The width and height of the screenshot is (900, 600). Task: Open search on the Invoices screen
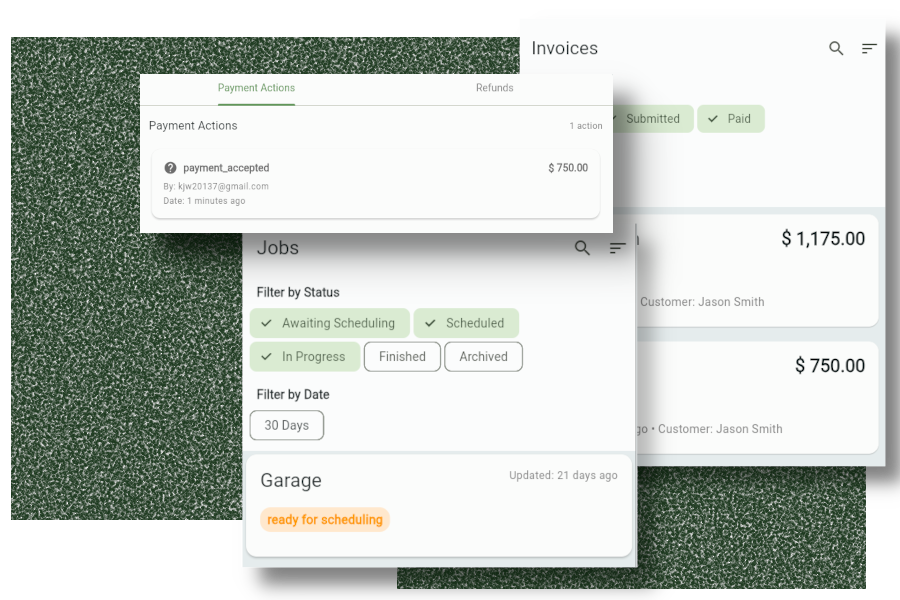point(836,48)
